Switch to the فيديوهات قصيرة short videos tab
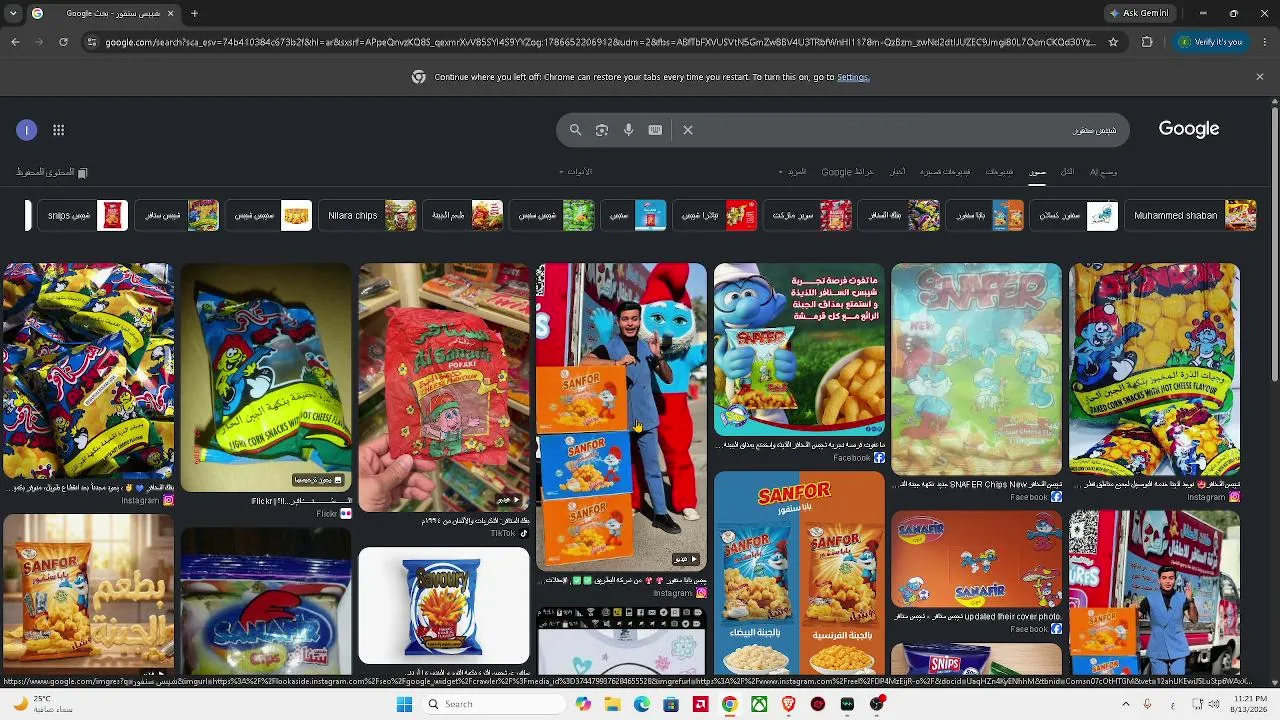Screen dimensions: 1280x720 coord(945,172)
